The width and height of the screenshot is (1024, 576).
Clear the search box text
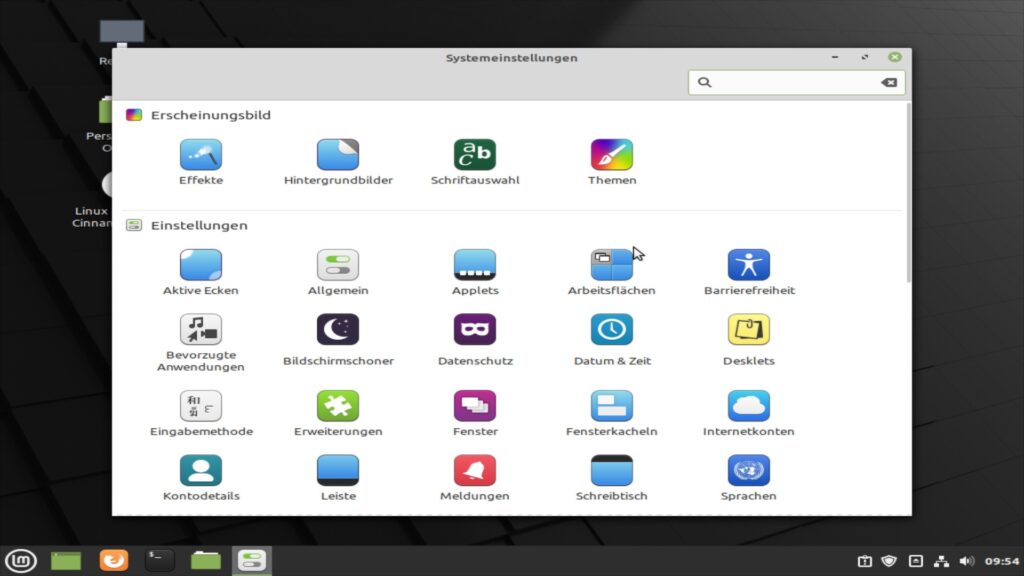[889, 82]
